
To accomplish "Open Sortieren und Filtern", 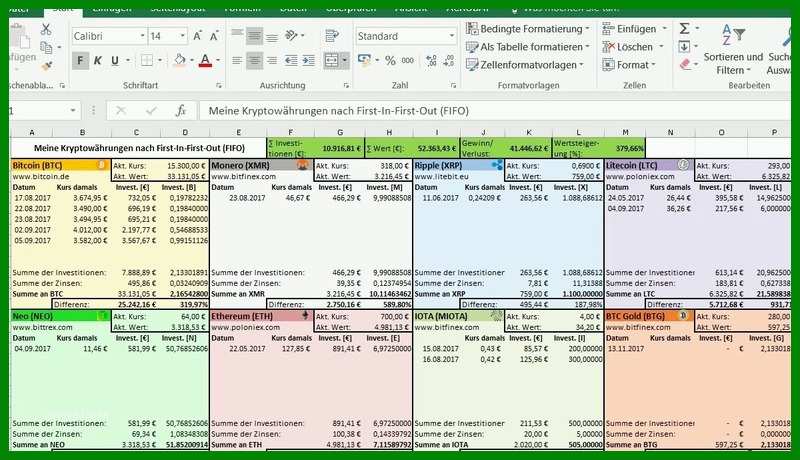I will pos(733,49).
